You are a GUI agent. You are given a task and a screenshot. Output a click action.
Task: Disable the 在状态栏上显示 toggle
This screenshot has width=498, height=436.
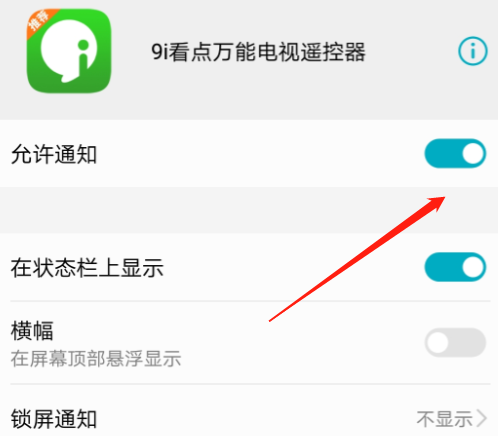[x=455, y=267]
